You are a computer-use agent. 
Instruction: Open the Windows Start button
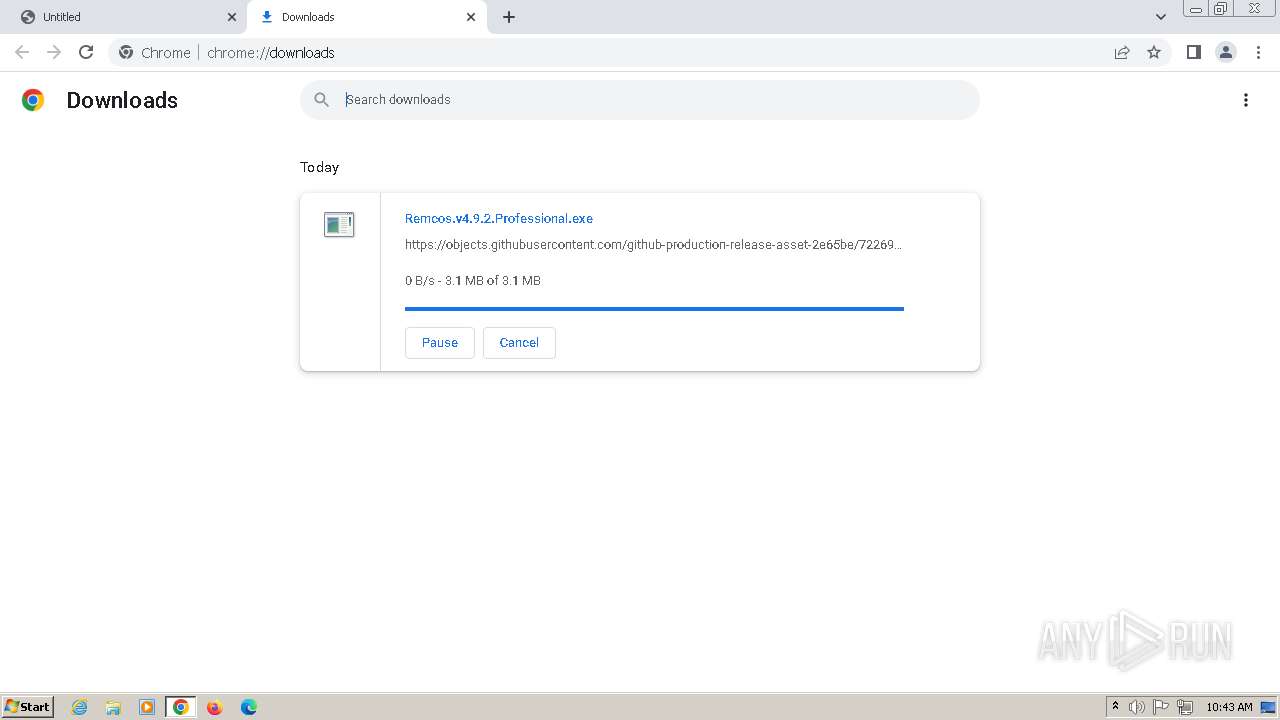click(28, 706)
